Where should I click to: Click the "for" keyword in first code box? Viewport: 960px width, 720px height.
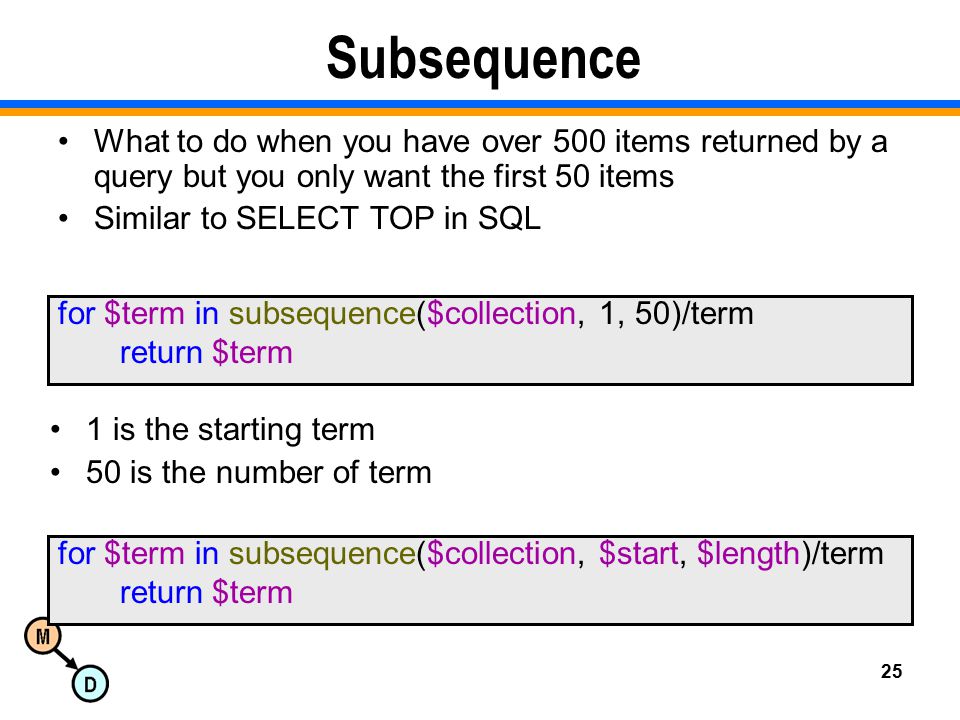pyautogui.click(x=76, y=313)
